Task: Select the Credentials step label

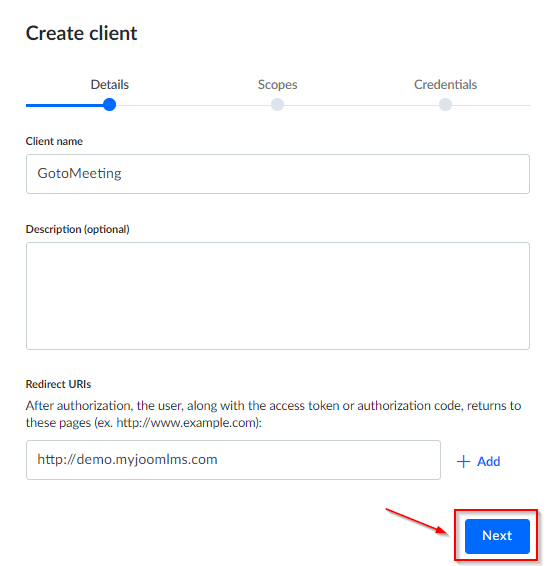Action: click(x=445, y=84)
